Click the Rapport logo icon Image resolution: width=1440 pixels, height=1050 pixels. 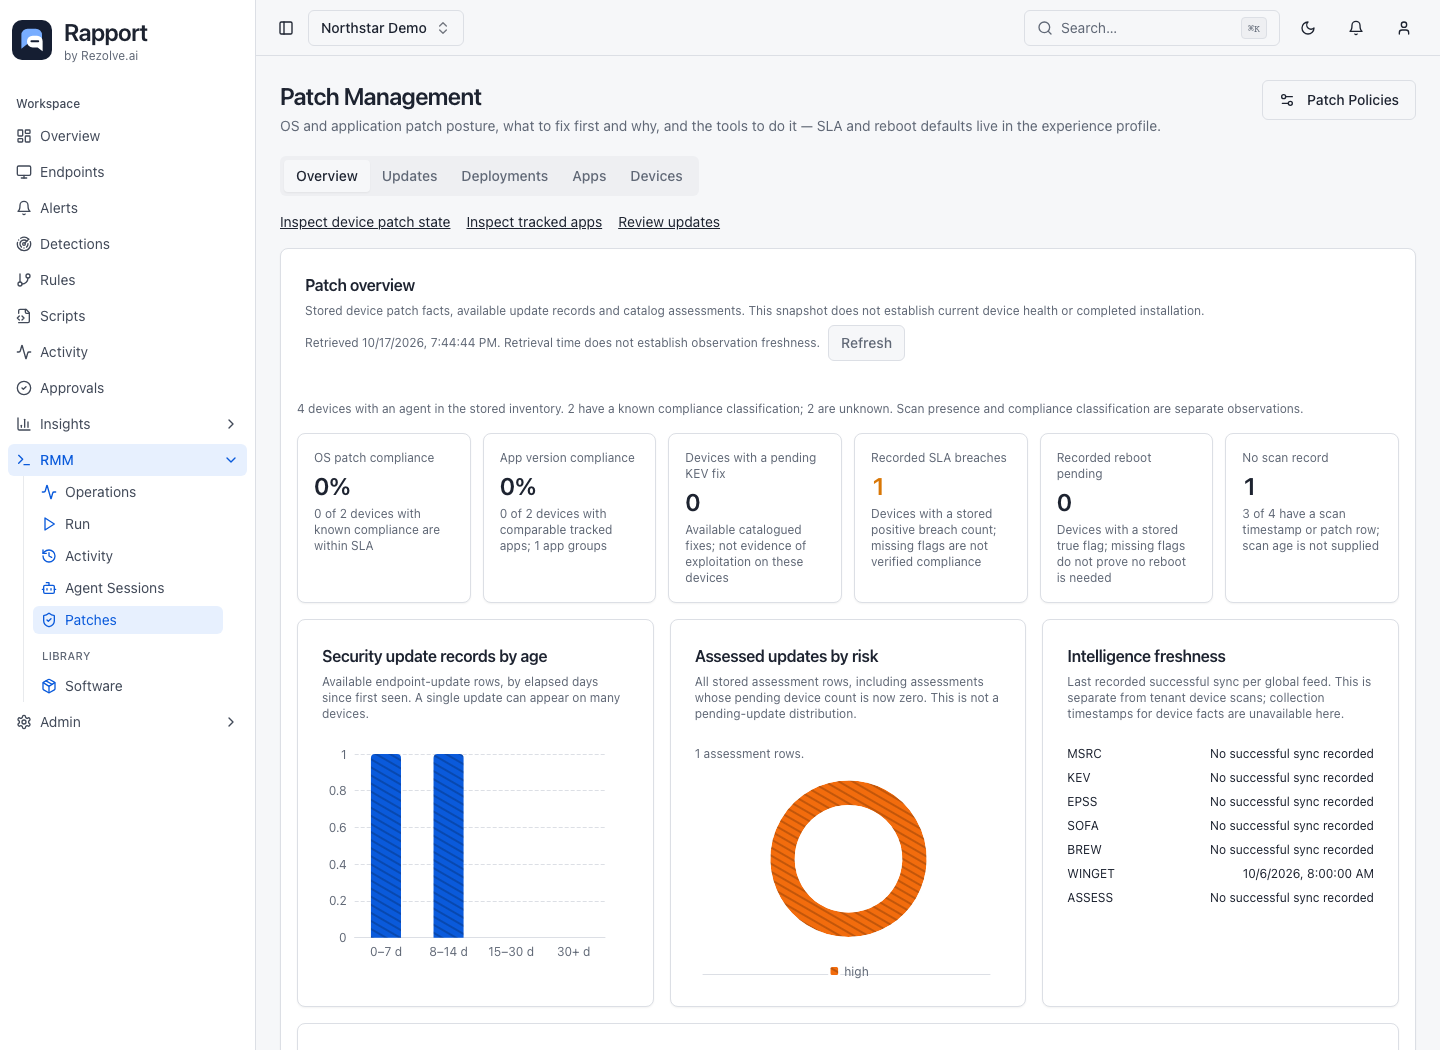tap(32, 40)
